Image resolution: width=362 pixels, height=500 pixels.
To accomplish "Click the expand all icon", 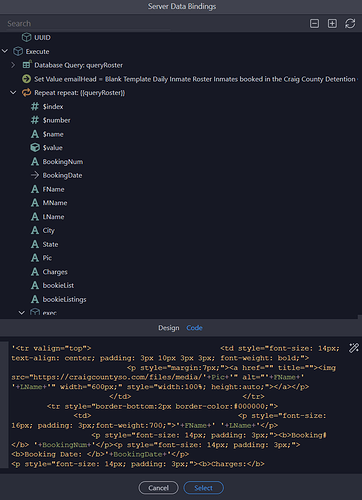I will (332, 23).
